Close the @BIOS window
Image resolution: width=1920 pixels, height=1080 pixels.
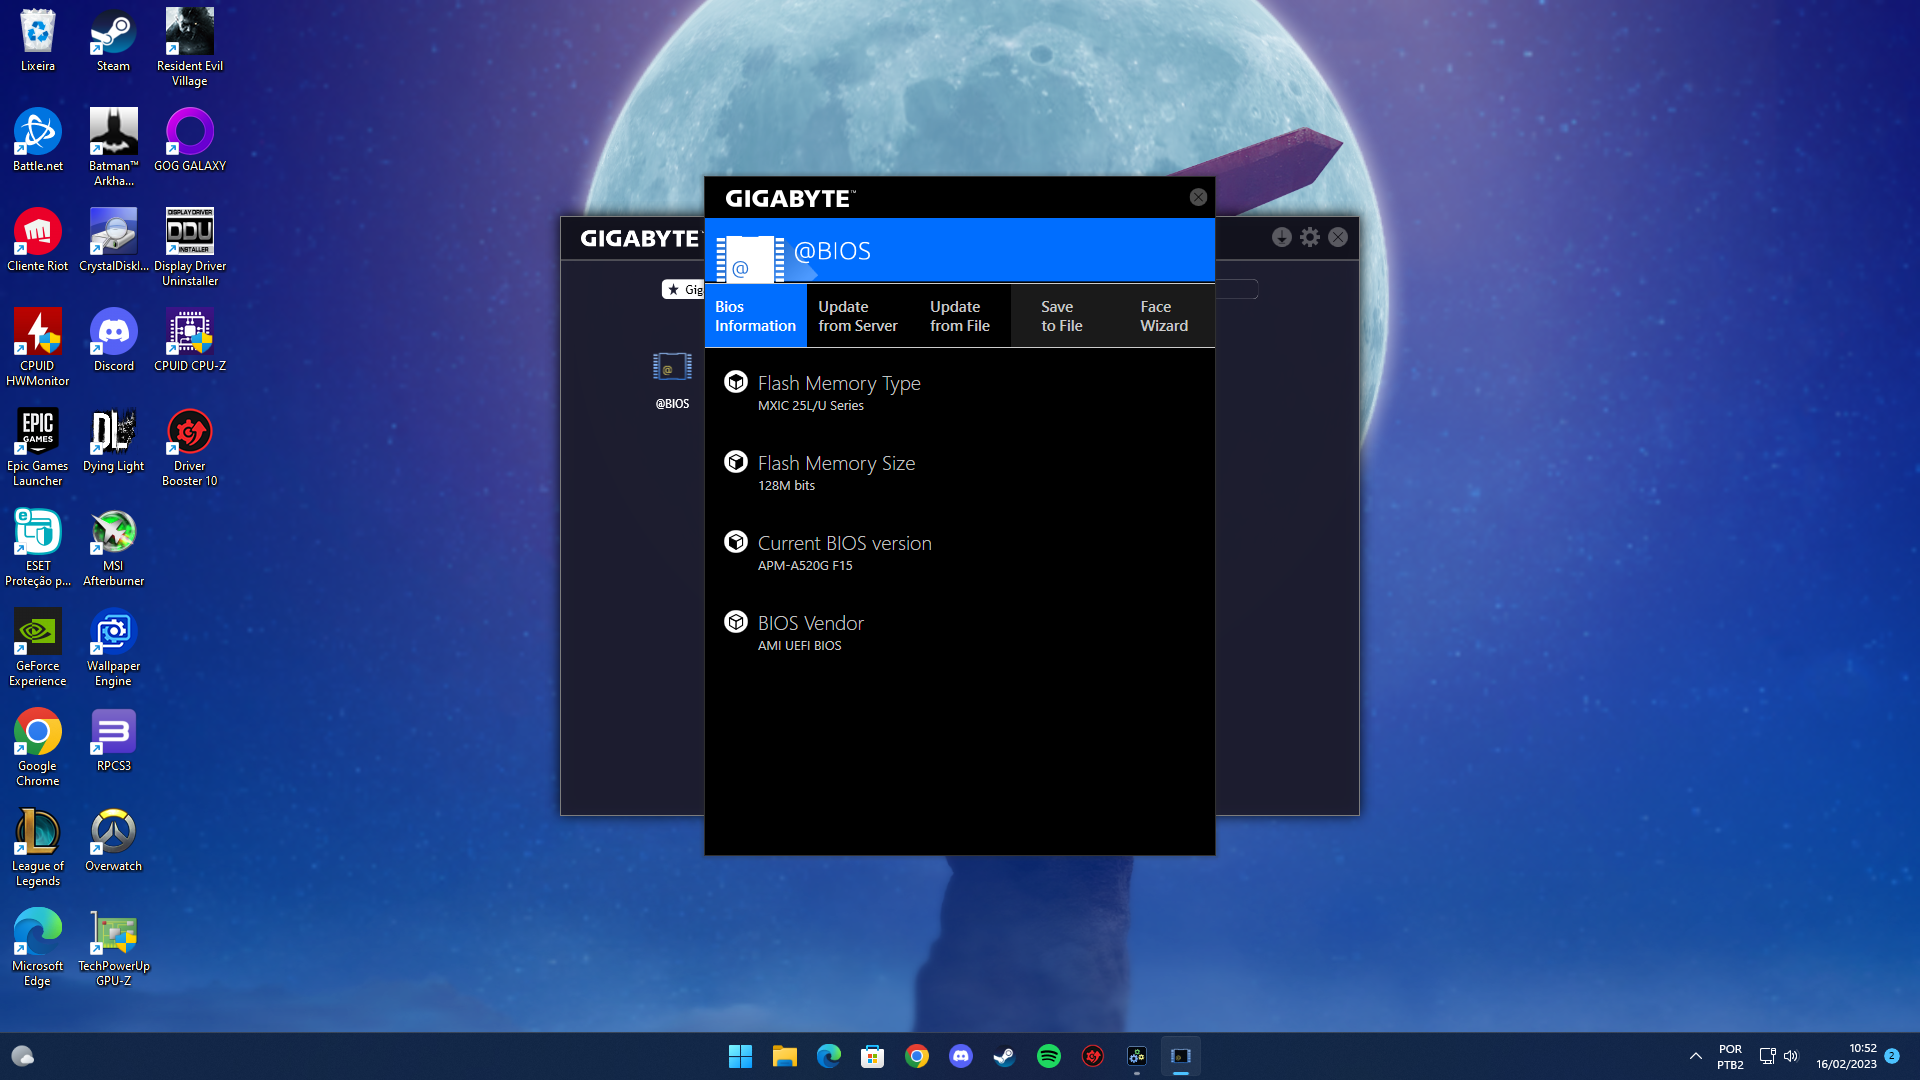click(x=1198, y=197)
